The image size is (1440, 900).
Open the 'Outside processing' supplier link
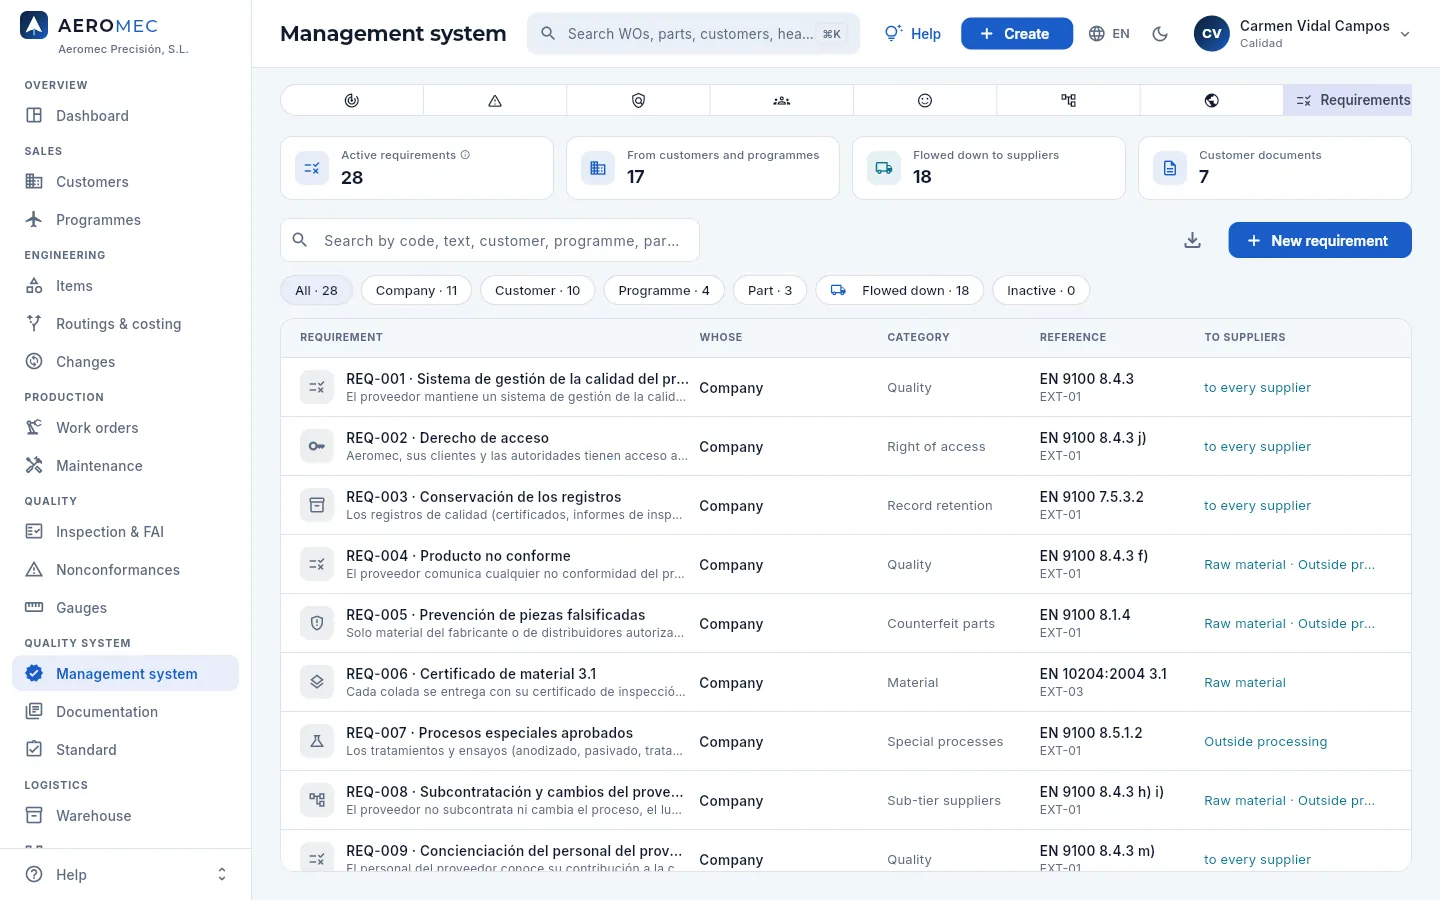(x=1266, y=742)
